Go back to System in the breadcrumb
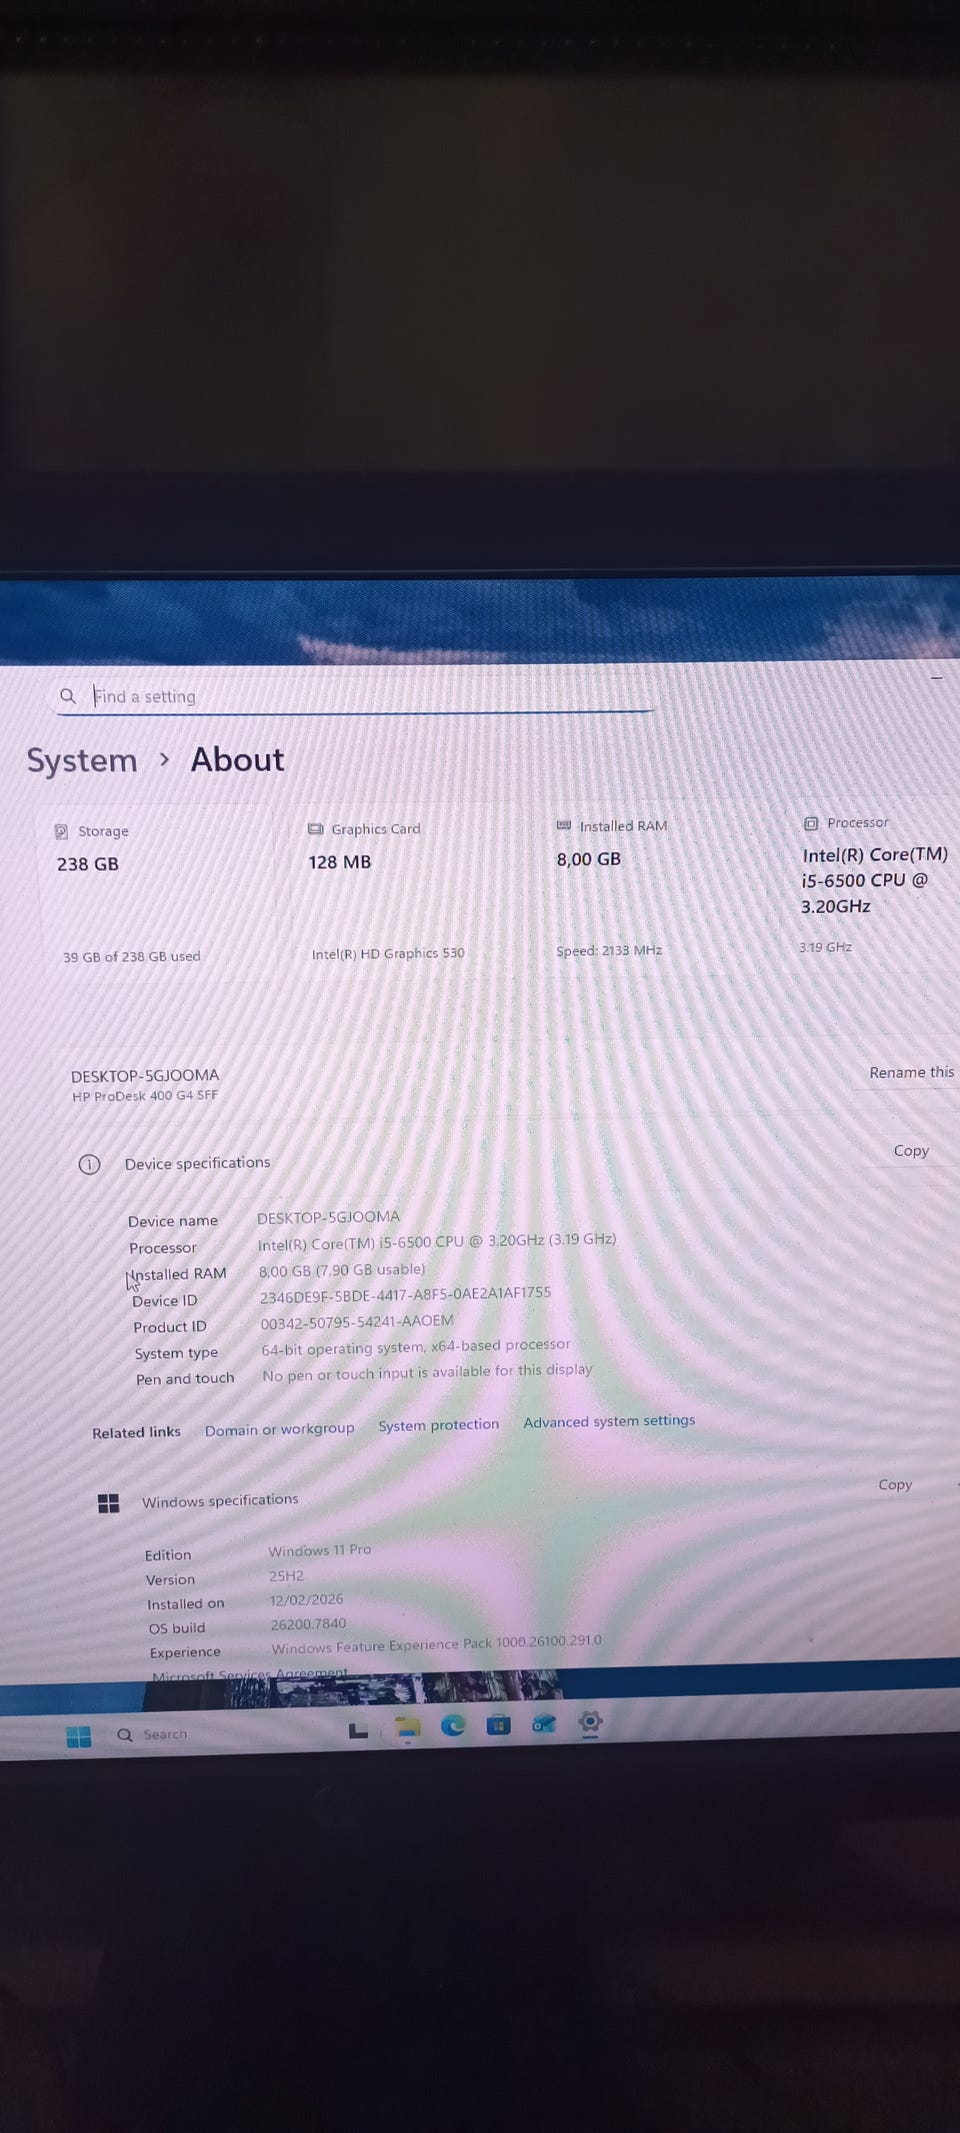The width and height of the screenshot is (960, 2133). pos(82,761)
